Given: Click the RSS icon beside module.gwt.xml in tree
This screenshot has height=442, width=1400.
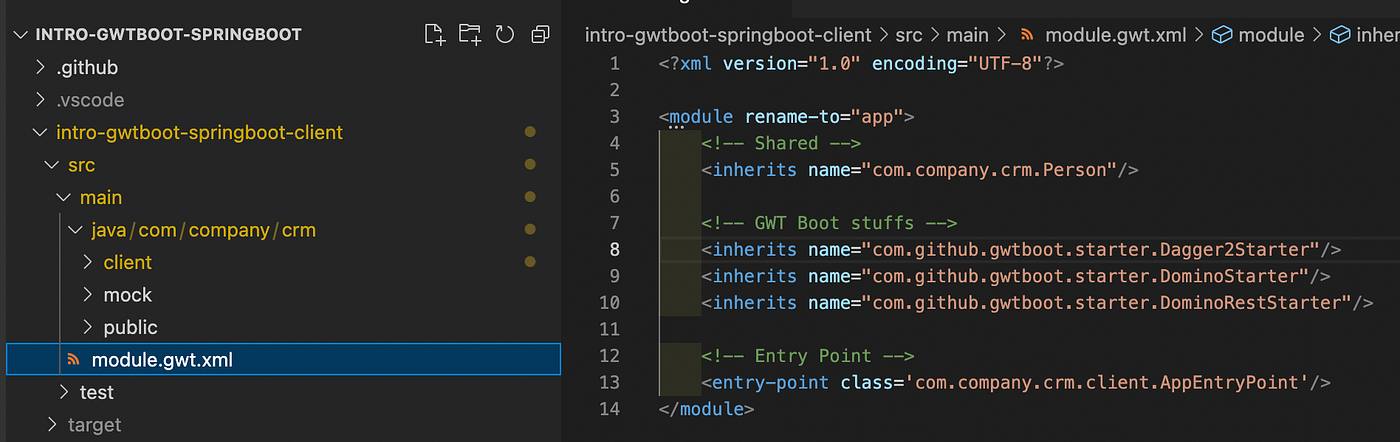Looking at the screenshot, I should [x=72, y=360].
